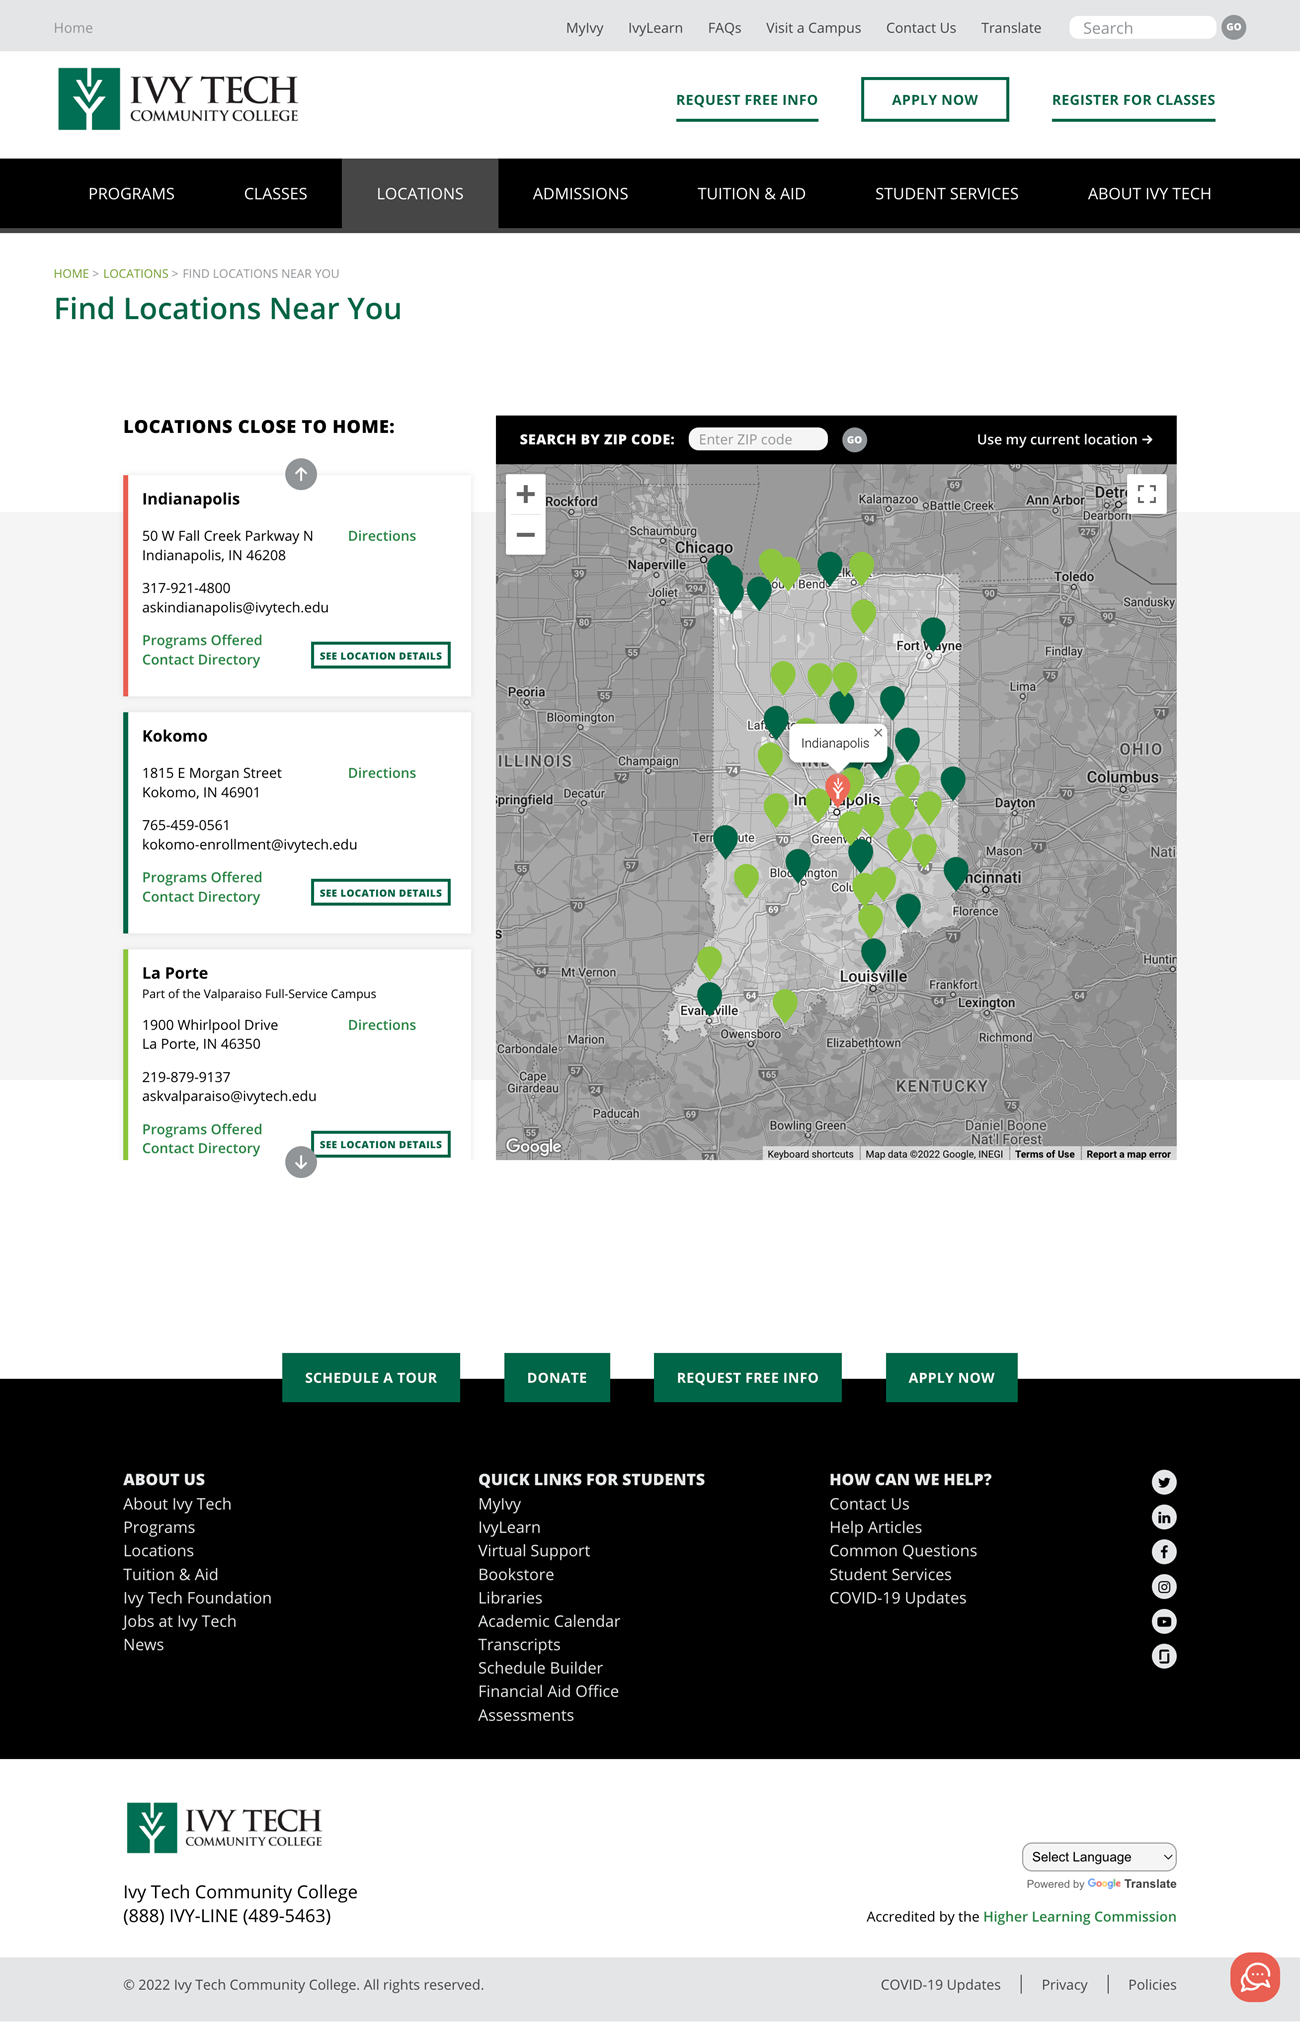This screenshot has width=1300, height=2022.
Task: Get directions to Indianapolis campus
Action: [x=381, y=536]
